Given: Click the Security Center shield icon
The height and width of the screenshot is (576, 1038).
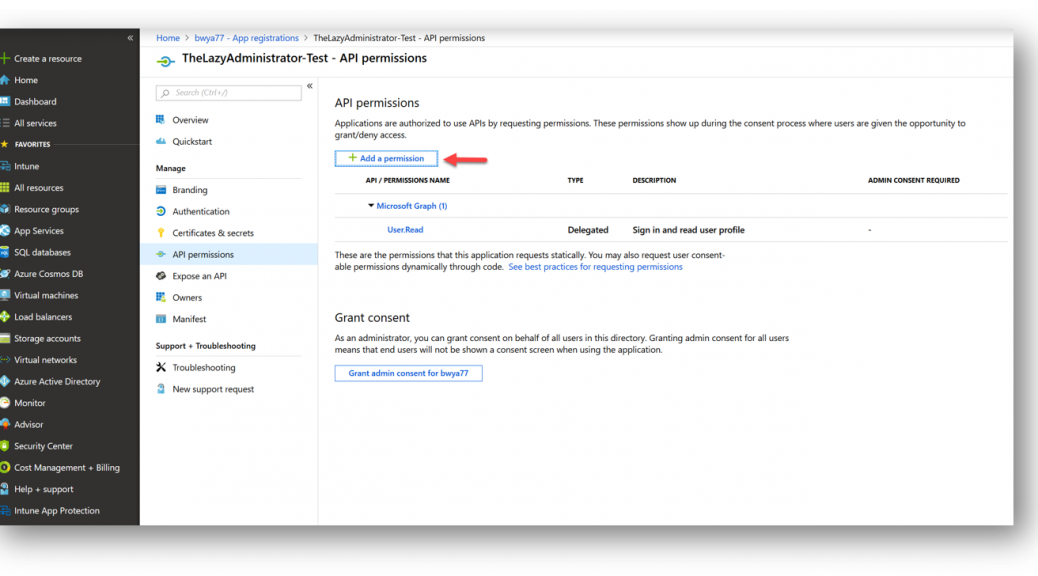Looking at the screenshot, I should [5, 446].
